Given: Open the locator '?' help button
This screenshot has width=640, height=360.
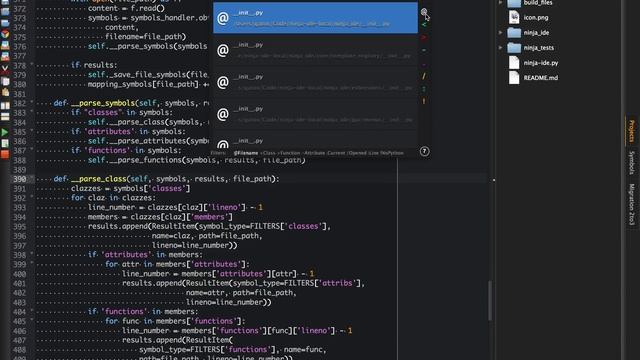Looking at the screenshot, I should click(424, 151).
